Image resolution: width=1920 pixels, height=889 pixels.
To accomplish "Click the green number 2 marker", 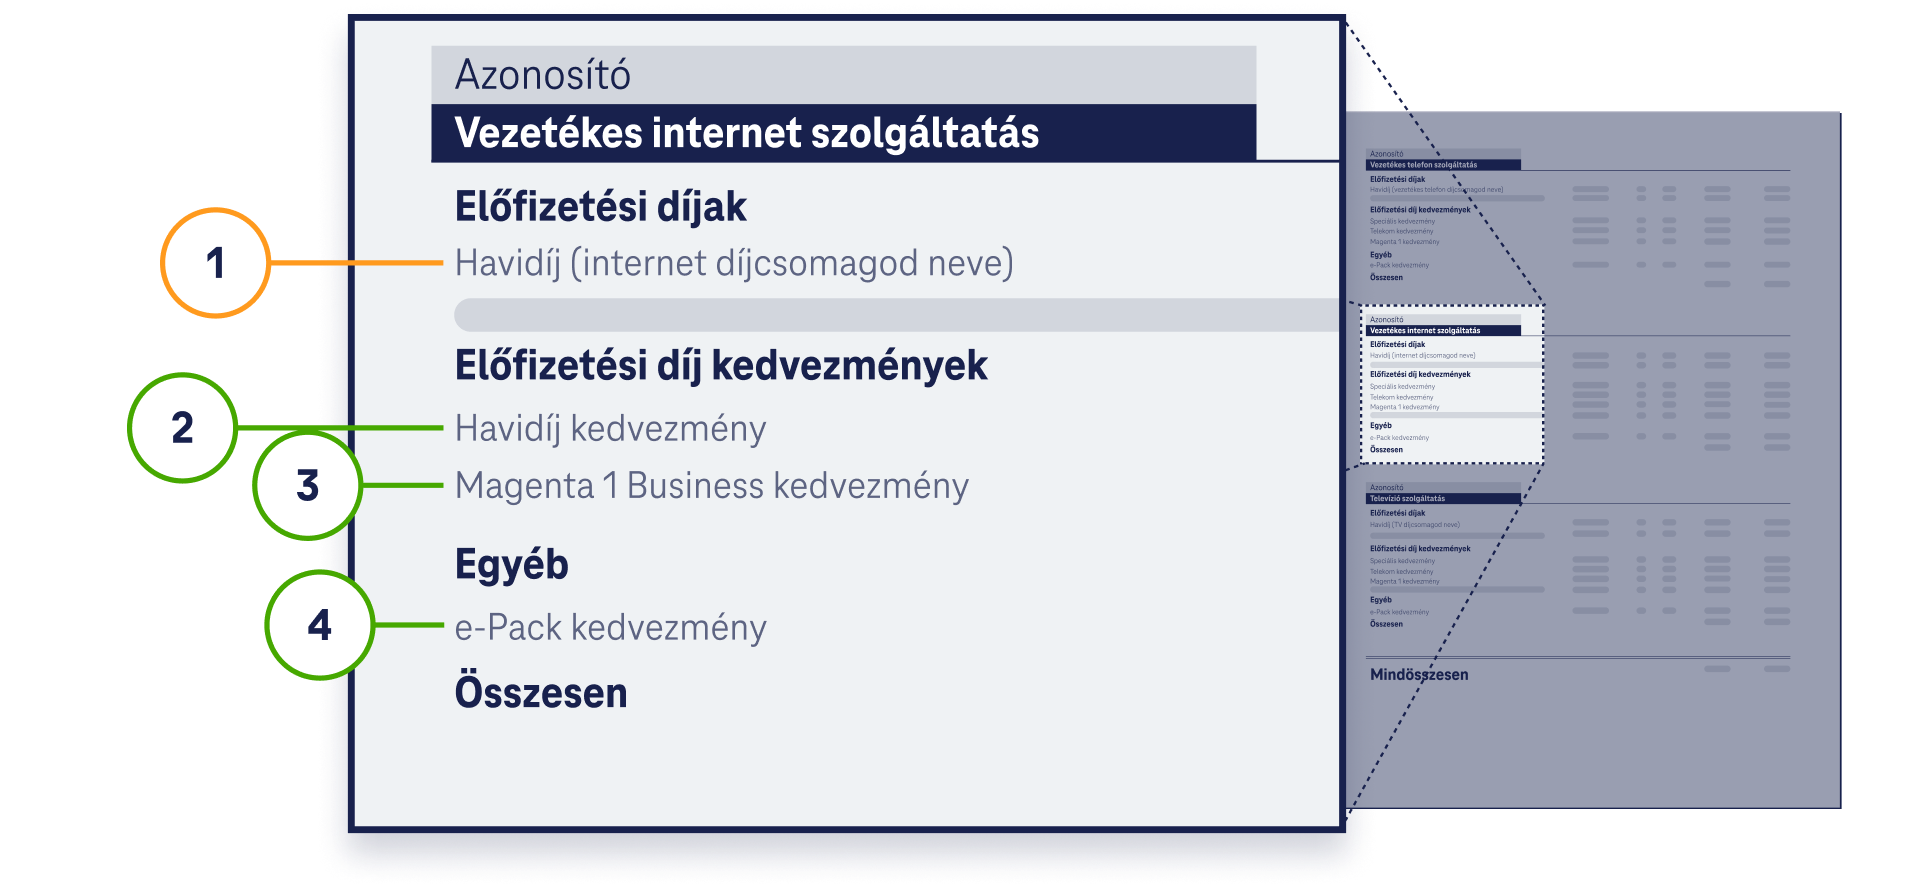I will (182, 428).
